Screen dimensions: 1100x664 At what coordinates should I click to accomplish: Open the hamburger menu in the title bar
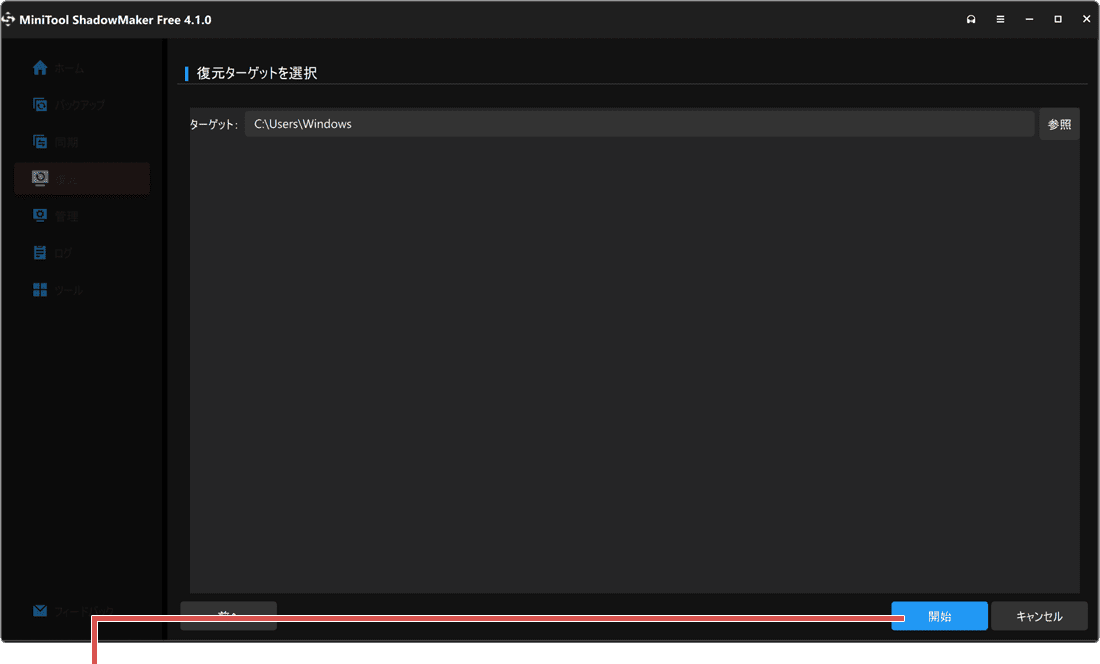[x=999, y=18]
